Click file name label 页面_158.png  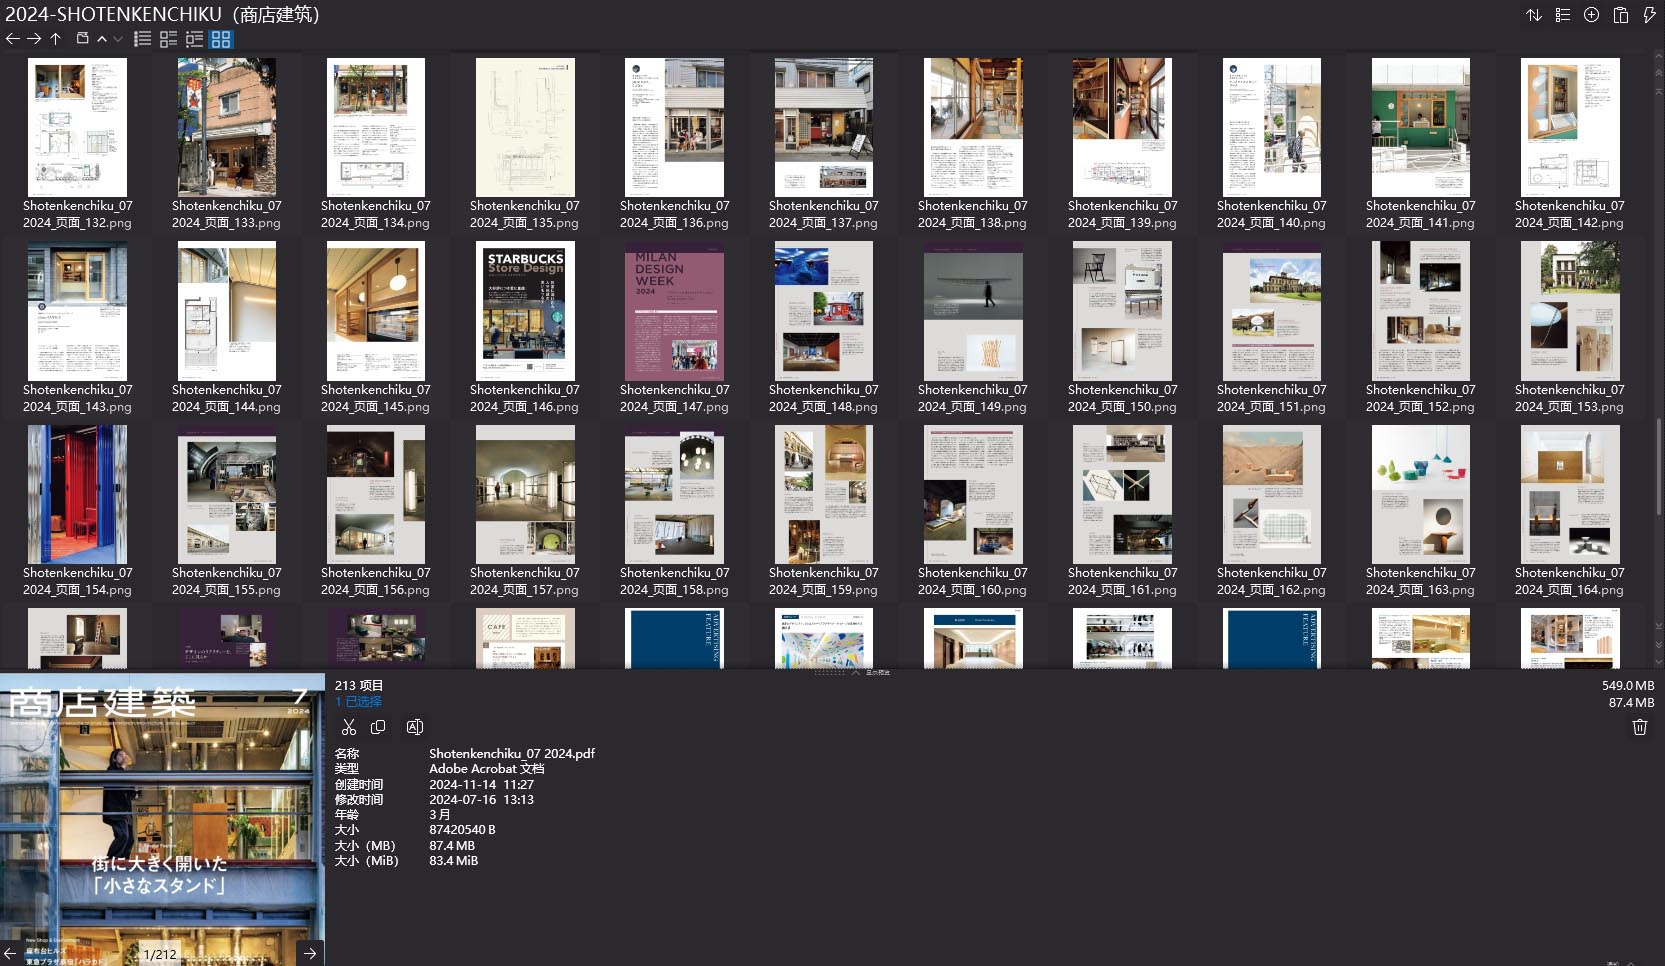click(675, 581)
